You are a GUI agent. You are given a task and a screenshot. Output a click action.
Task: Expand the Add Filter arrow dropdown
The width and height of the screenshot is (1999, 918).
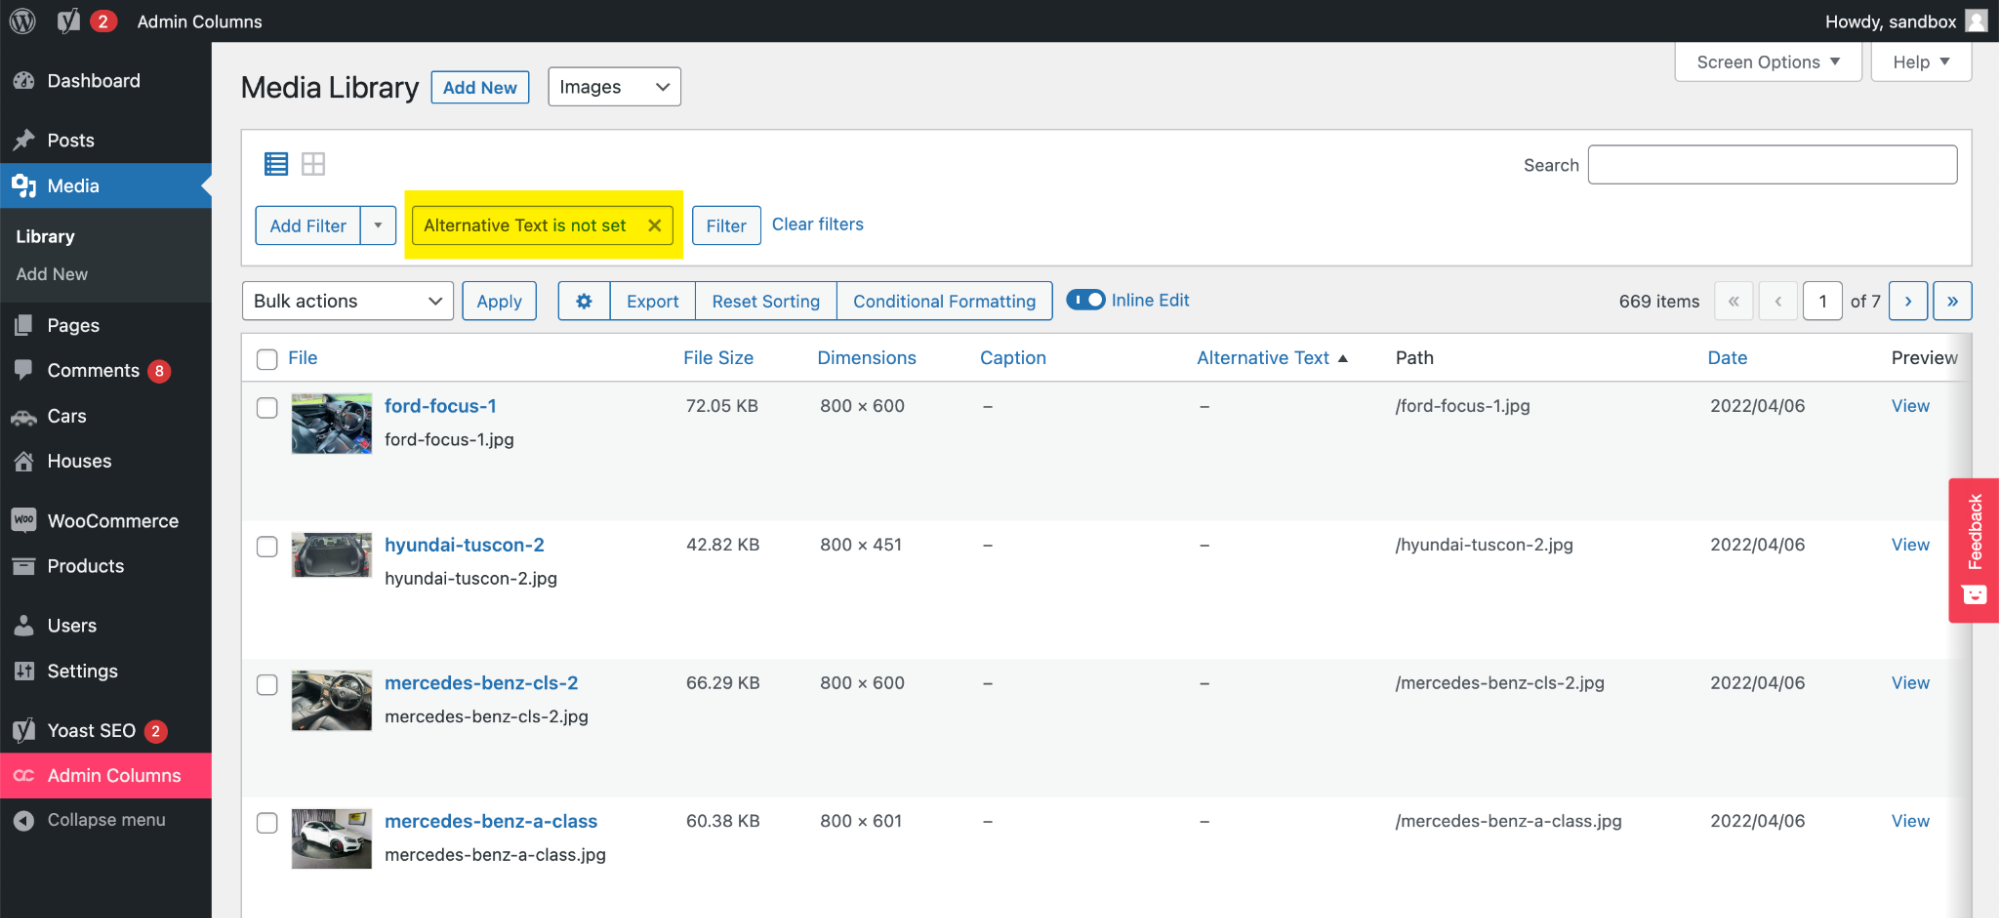tap(378, 226)
